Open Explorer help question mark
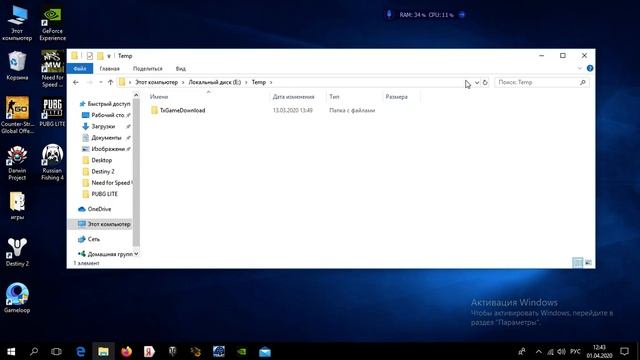The image size is (640, 360). (x=590, y=69)
